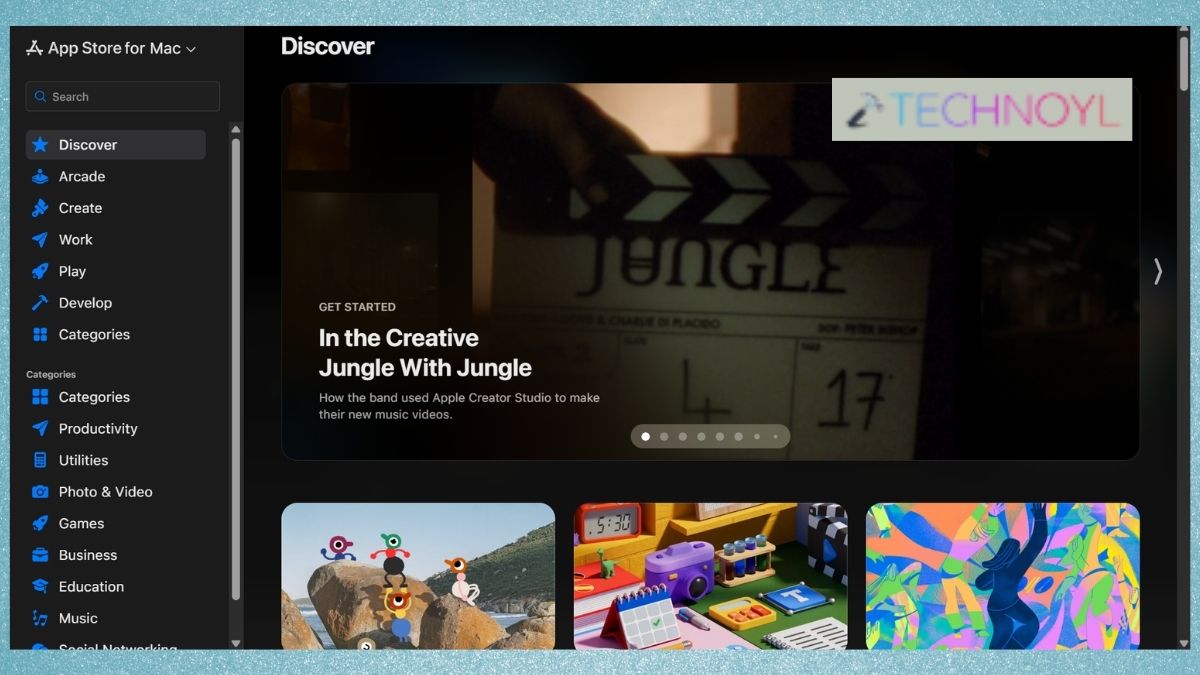Open the rocks and creatures story card

418,576
